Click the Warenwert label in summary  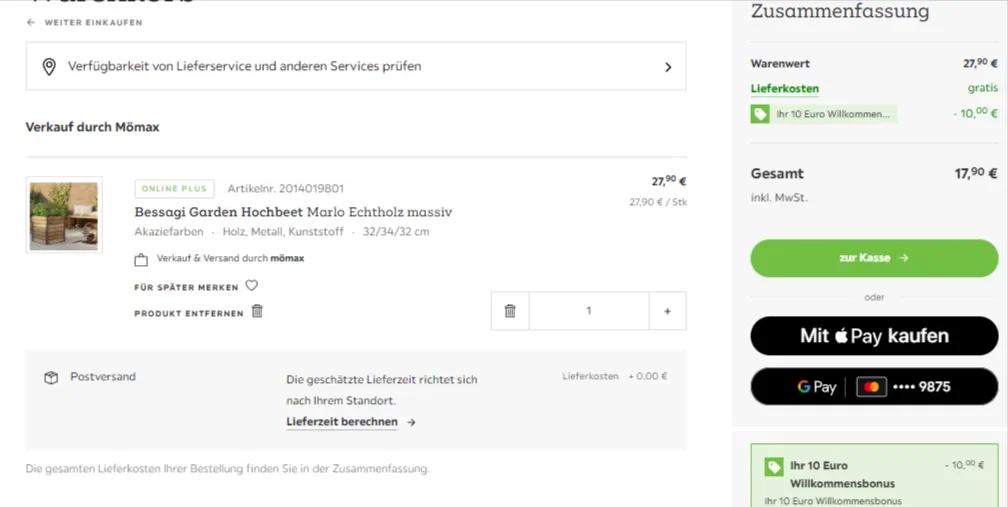click(780, 64)
